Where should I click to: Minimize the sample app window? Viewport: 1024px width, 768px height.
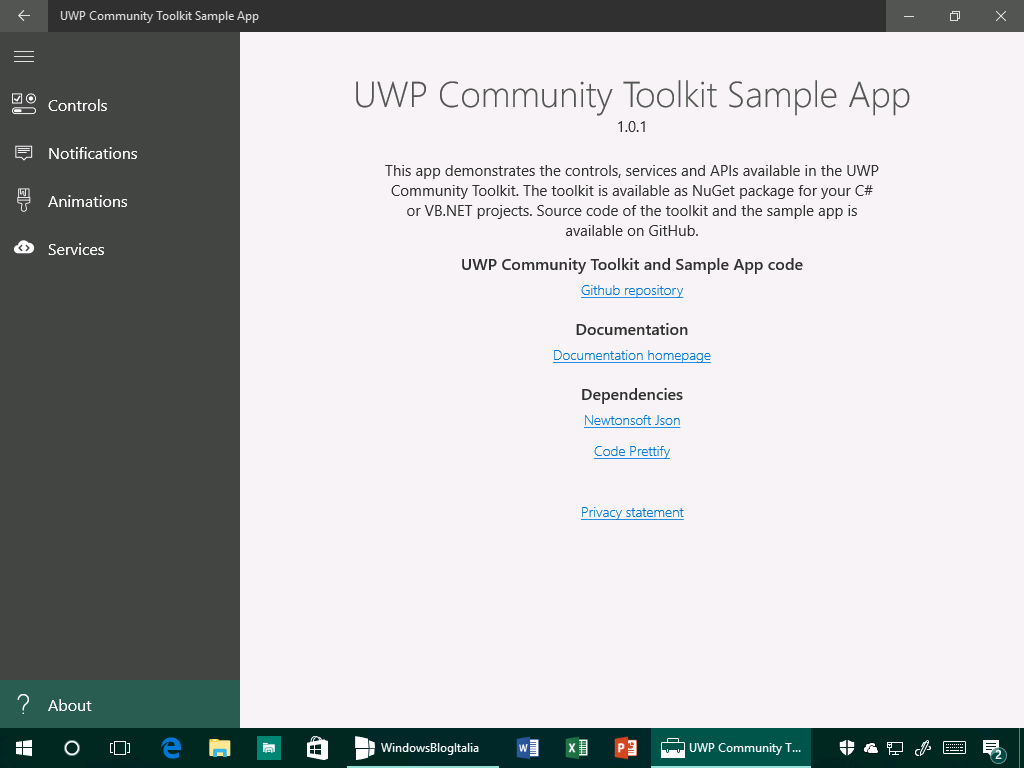pos(908,16)
